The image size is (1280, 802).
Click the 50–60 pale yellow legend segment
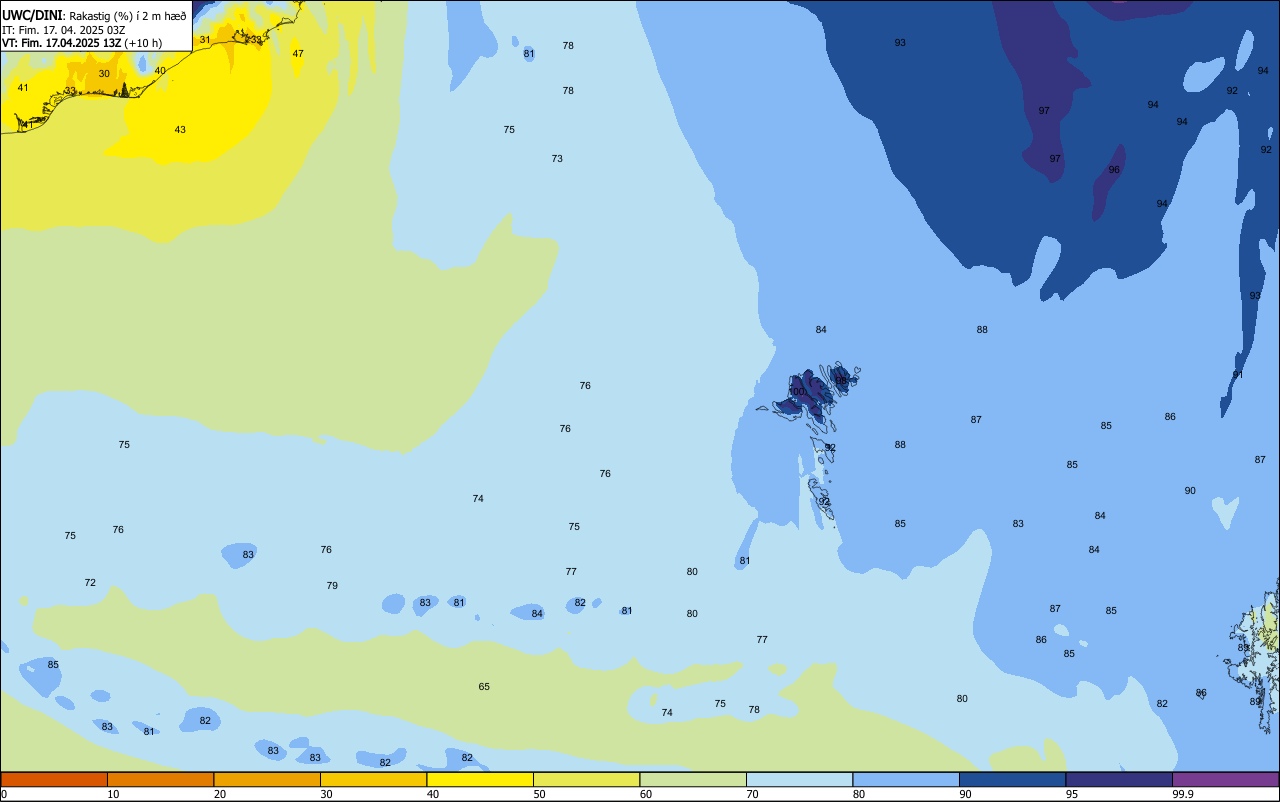(x=586, y=779)
